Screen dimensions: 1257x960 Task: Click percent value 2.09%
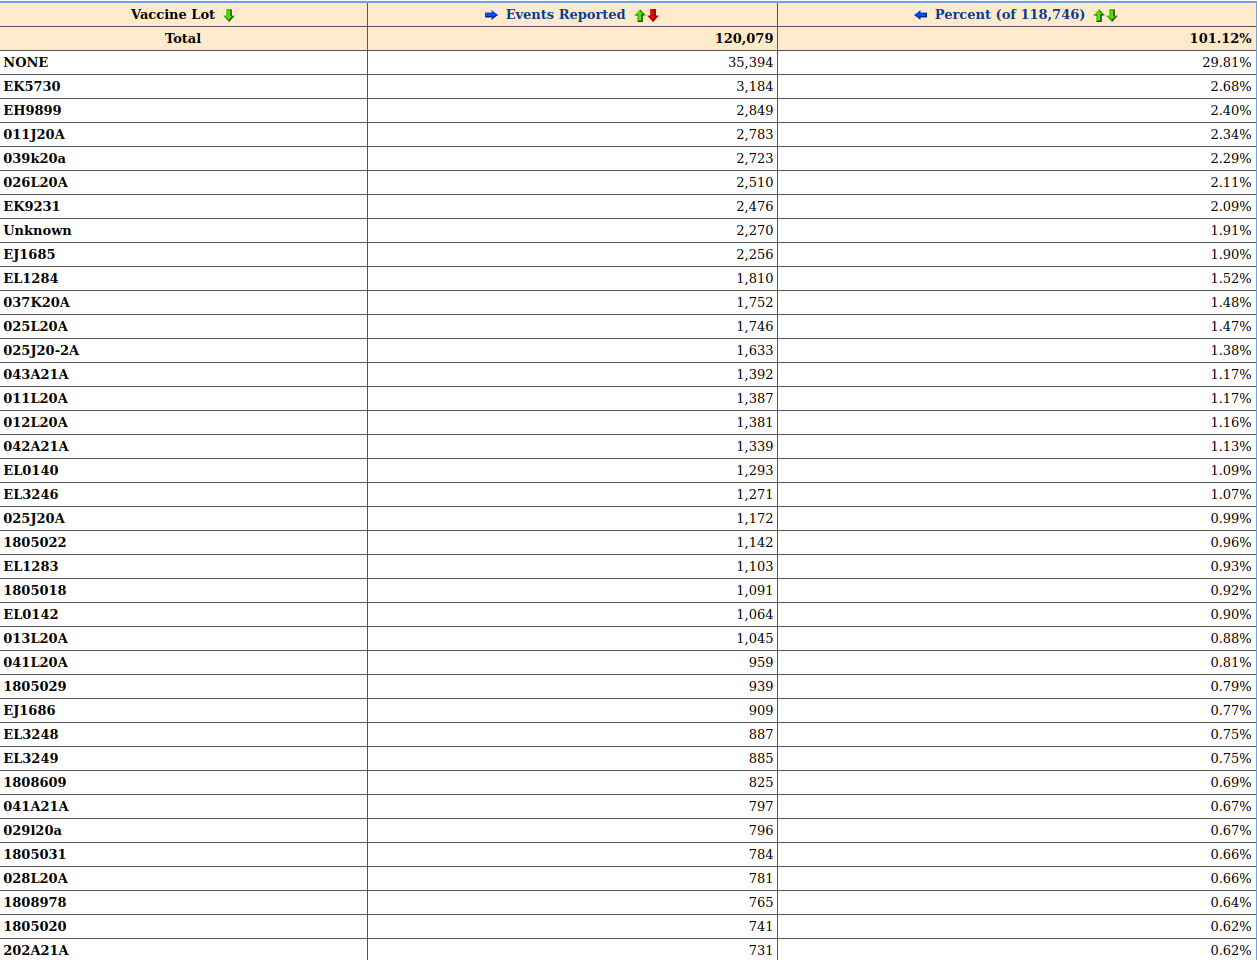click(x=1231, y=206)
